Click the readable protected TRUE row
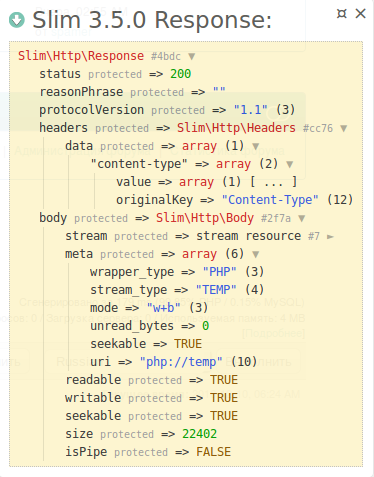 [x=152, y=380]
